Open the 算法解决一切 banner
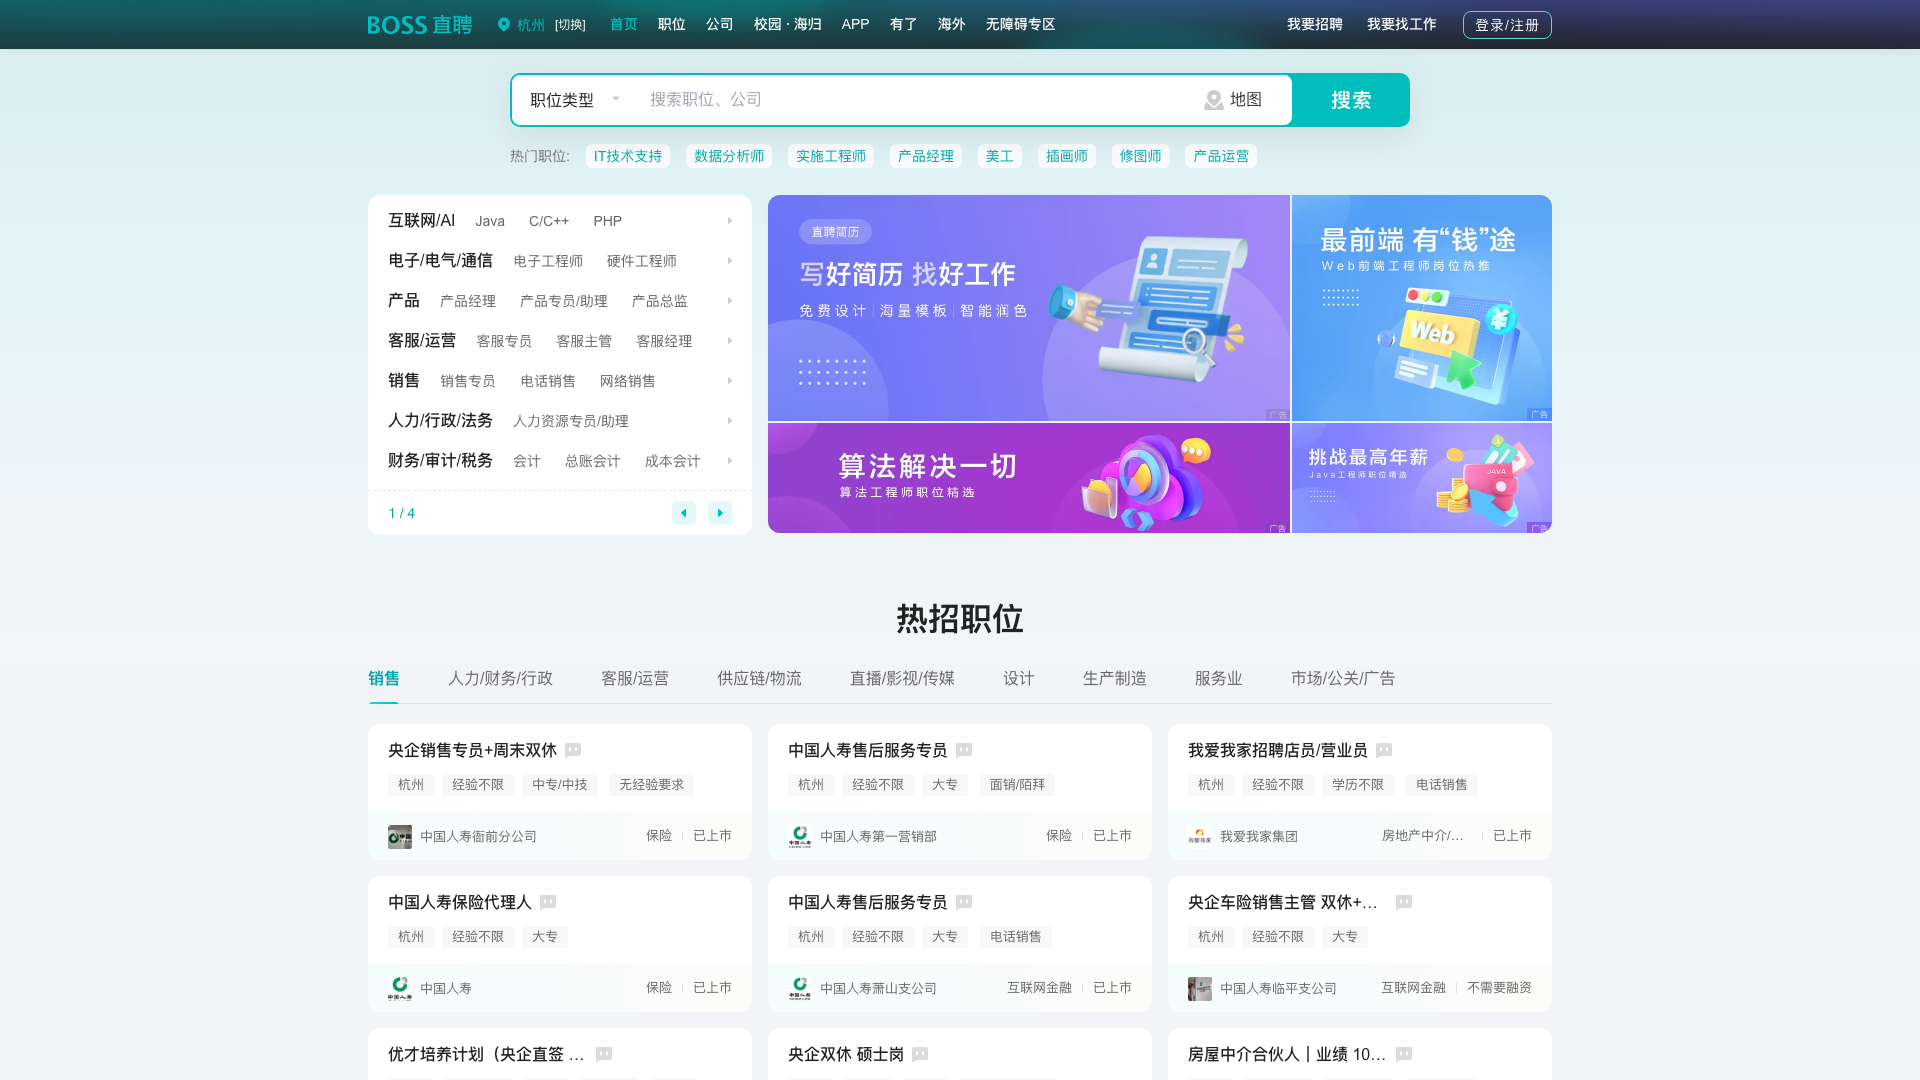 pyautogui.click(x=1029, y=478)
